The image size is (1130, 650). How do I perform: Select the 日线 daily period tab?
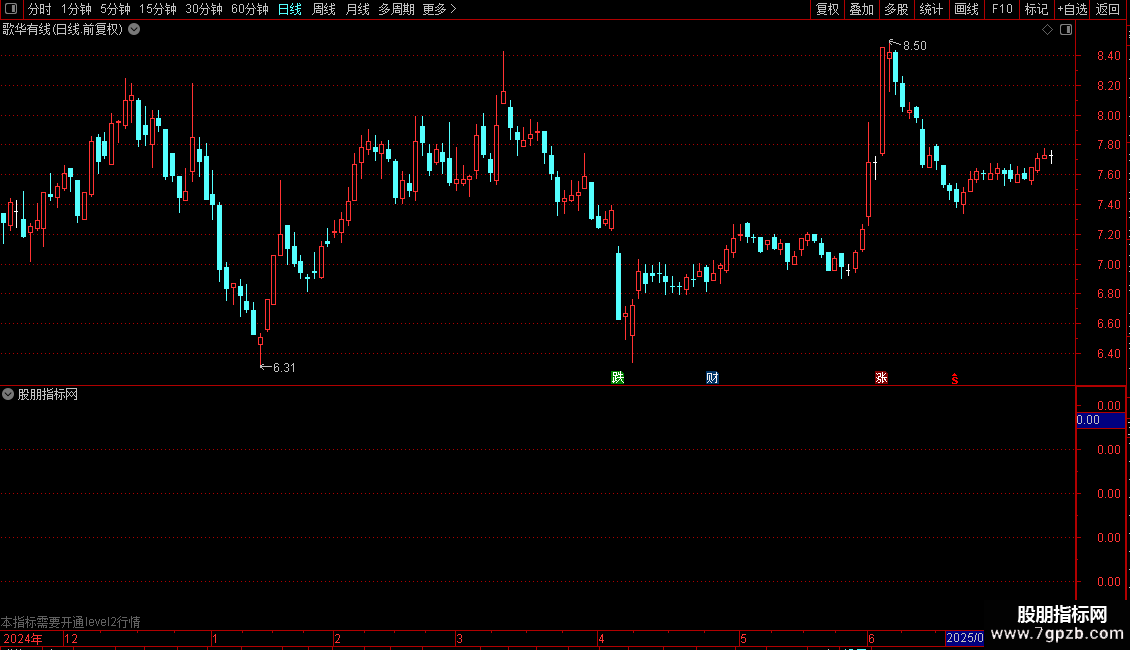290,9
